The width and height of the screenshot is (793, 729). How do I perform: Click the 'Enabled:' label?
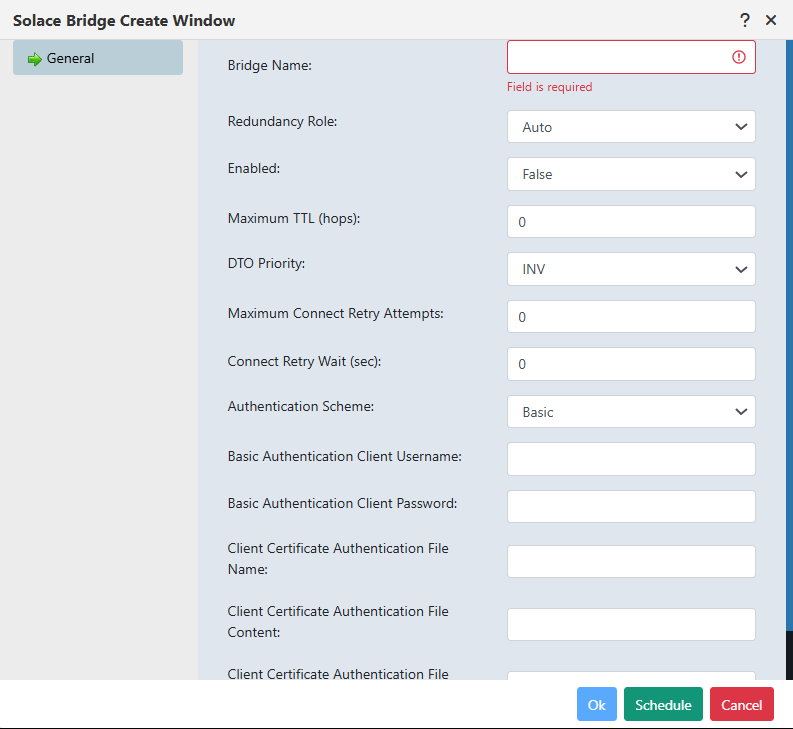pyautogui.click(x=253, y=168)
